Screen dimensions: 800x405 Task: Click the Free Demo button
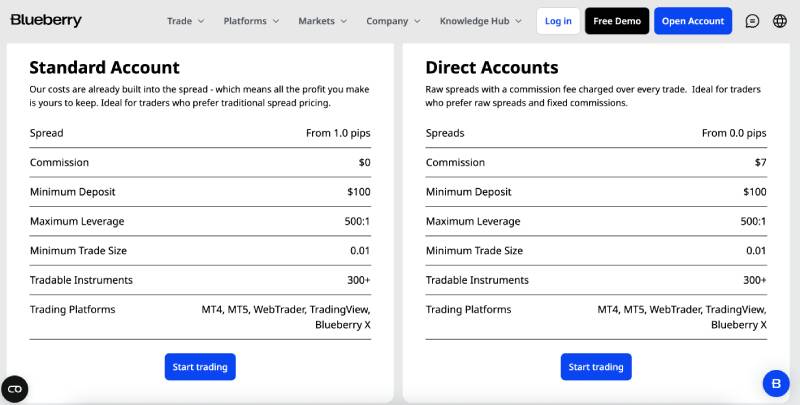[617, 21]
